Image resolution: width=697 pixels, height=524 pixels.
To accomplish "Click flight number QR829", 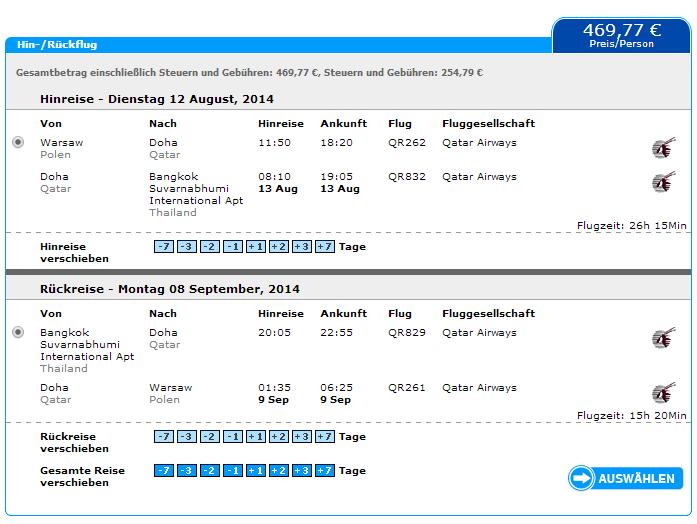I will pyautogui.click(x=407, y=333).
